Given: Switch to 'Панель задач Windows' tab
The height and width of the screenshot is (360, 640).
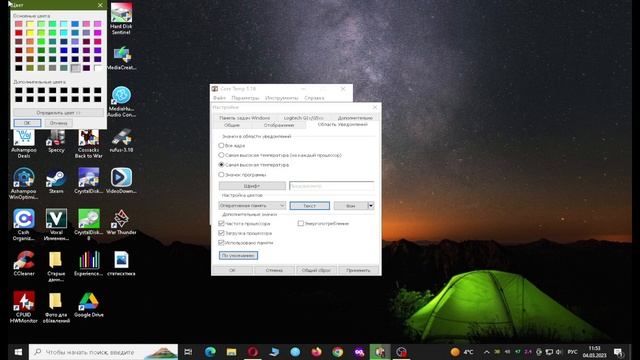Looking at the screenshot, I should [x=244, y=118].
